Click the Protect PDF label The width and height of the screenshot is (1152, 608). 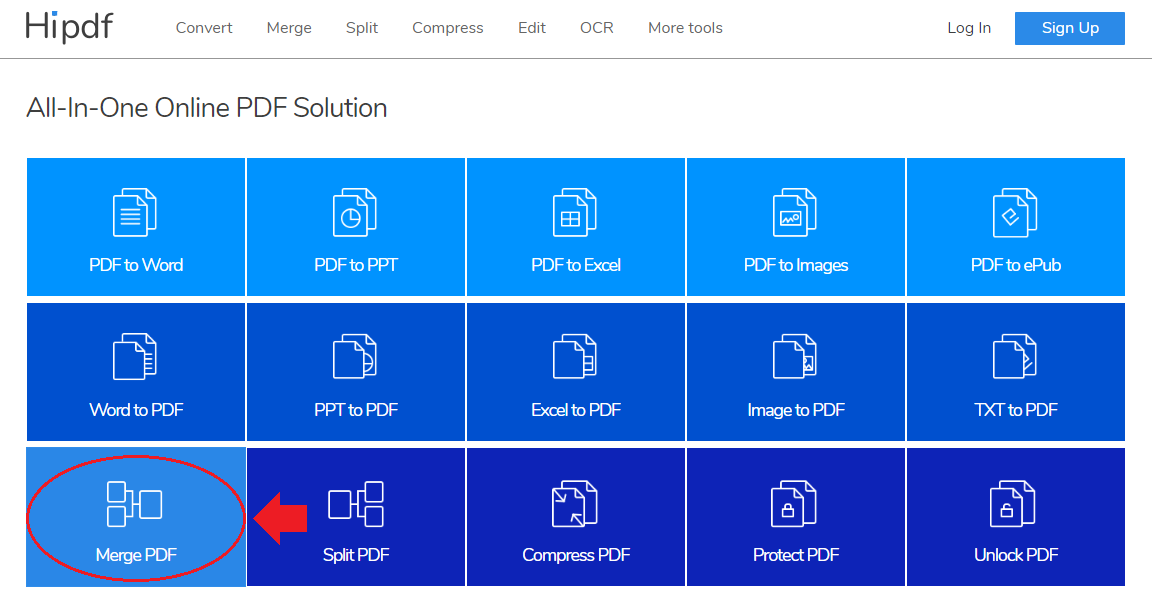click(796, 555)
